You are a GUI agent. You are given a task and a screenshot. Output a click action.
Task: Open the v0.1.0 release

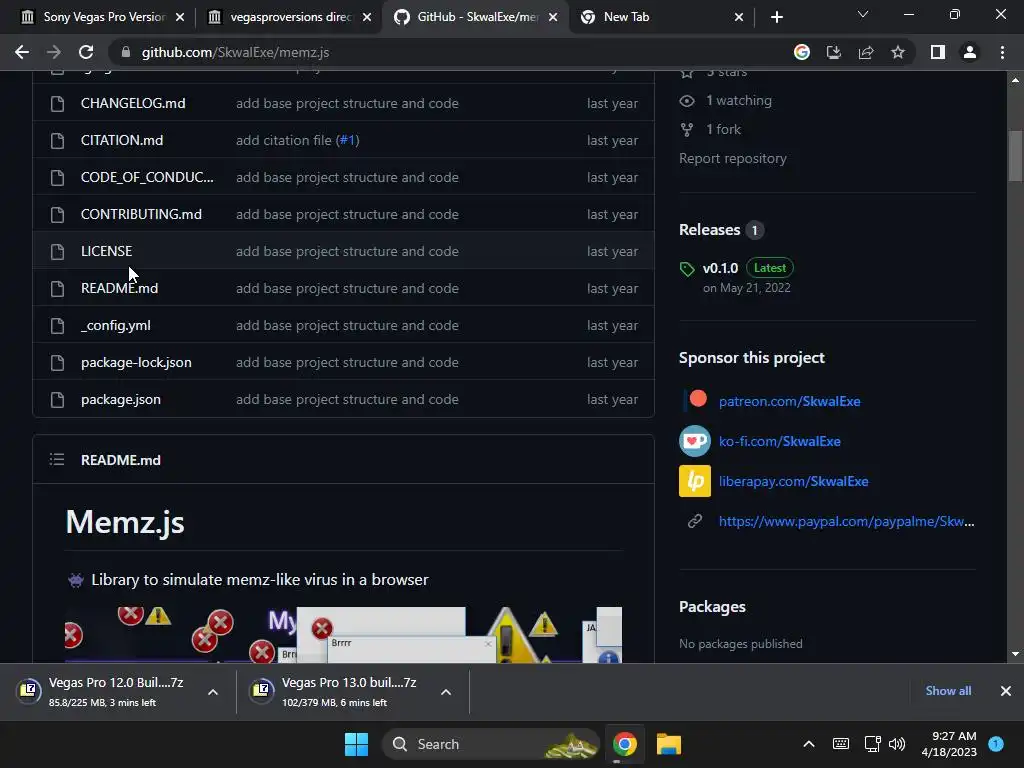(x=720, y=268)
